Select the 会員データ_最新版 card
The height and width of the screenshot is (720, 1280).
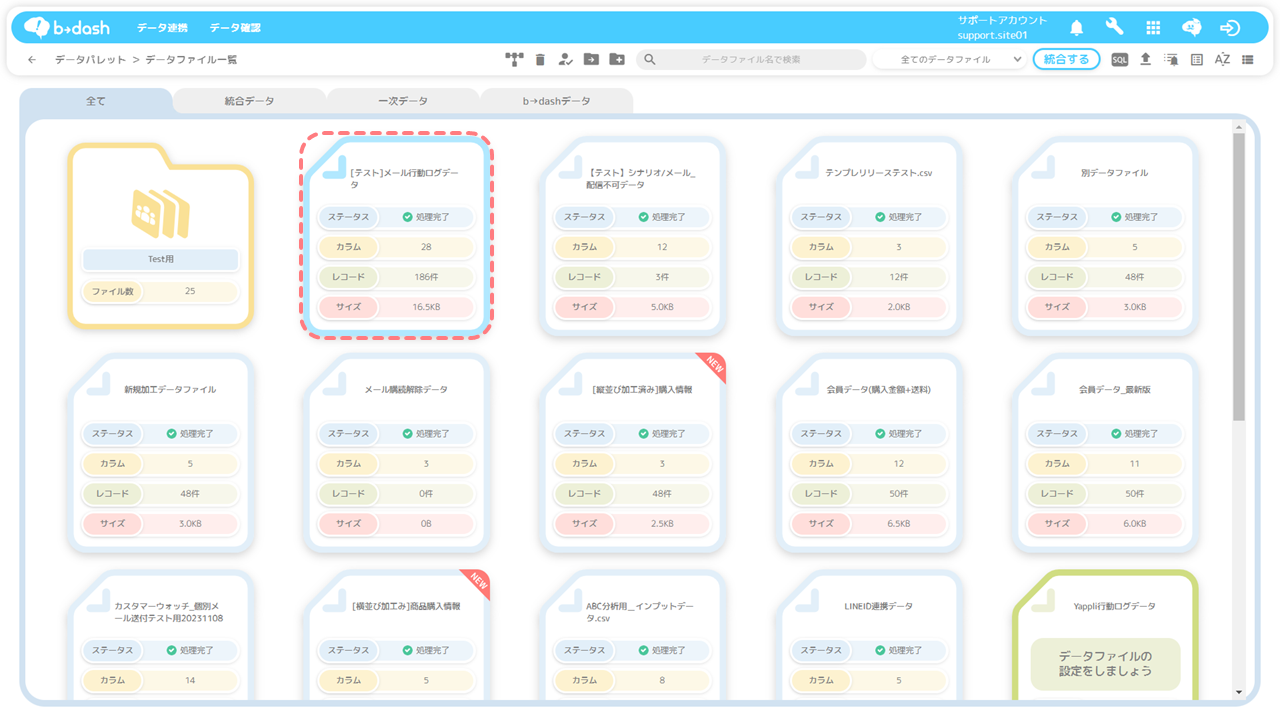[1105, 453]
